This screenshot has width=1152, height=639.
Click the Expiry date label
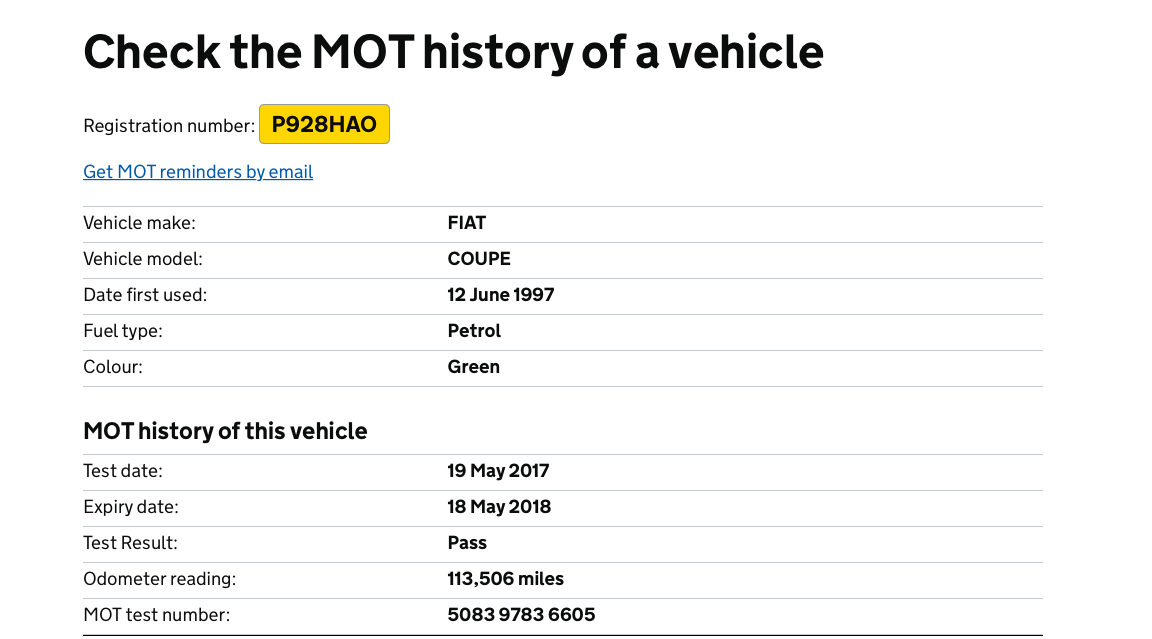click(x=131, y=507)
